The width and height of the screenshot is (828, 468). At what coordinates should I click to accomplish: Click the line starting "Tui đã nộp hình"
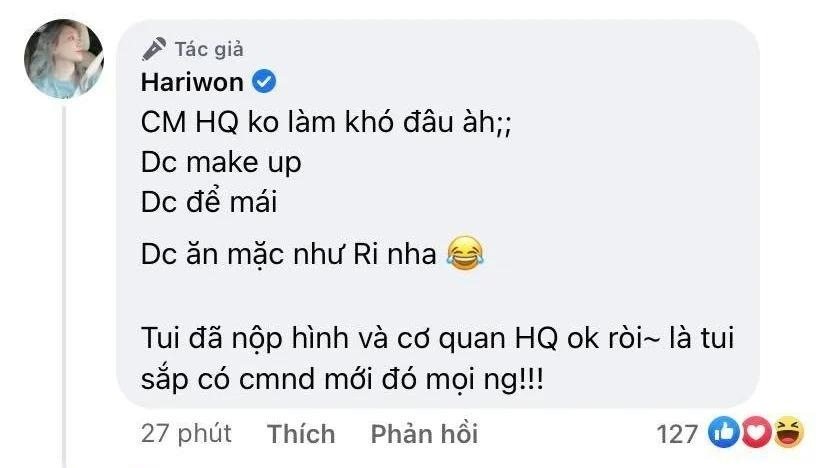434,339
